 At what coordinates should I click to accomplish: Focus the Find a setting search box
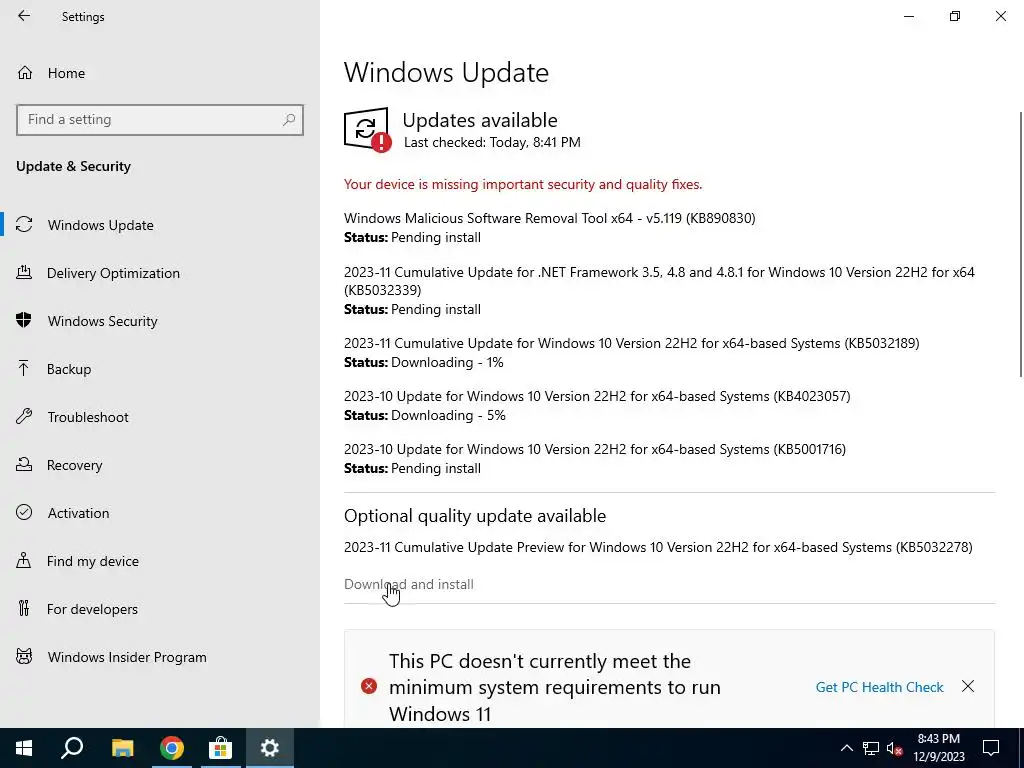[x=159, y=120]
